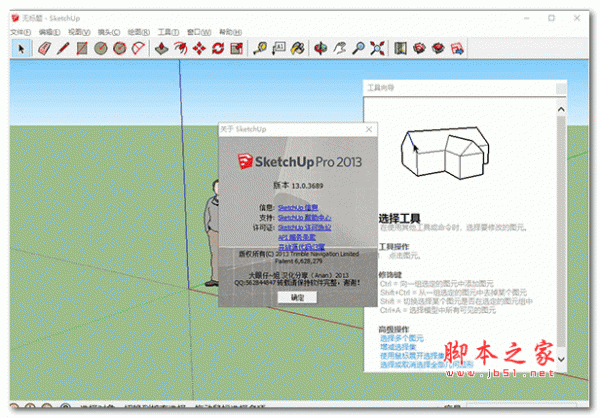Click Instructor panel scrollbar down arrow
Viewport: 600px width, 418px height.
(x=561, y=359)
